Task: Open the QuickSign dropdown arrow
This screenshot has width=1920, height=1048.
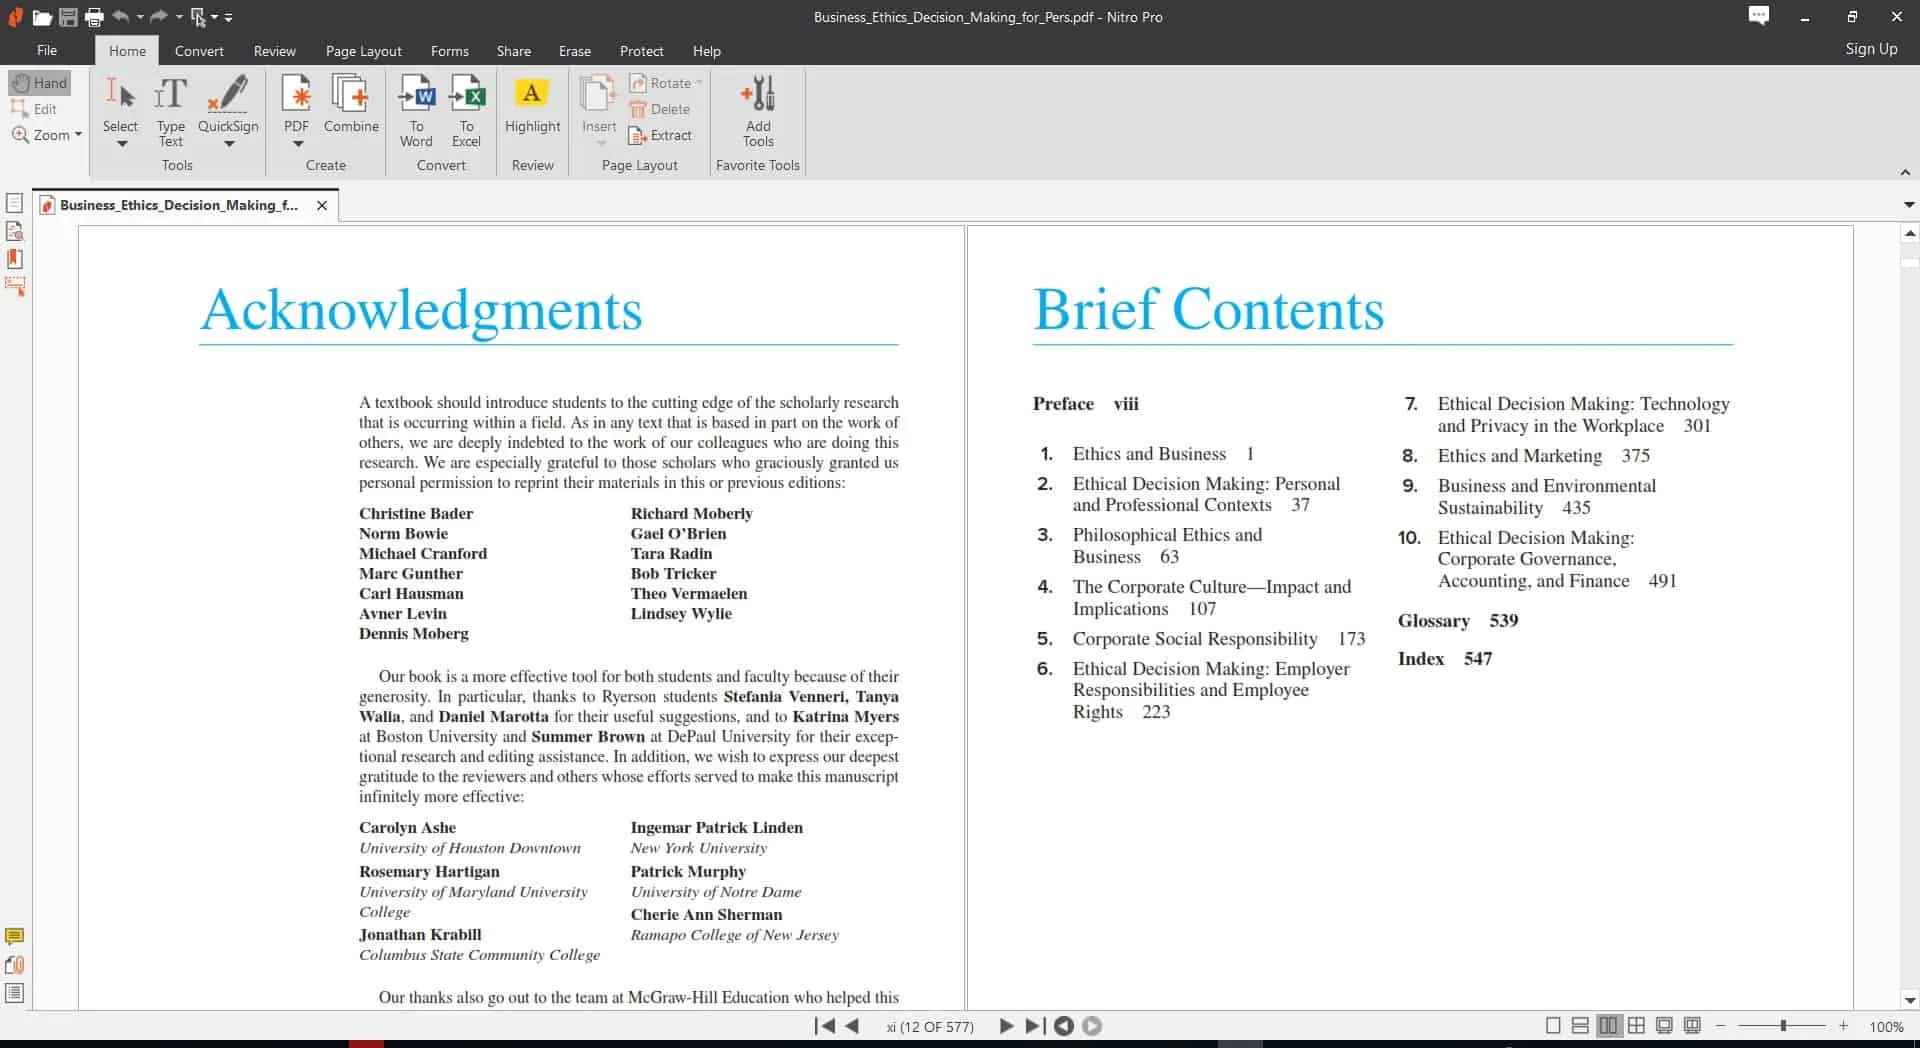Action: (x=228, y=145)
